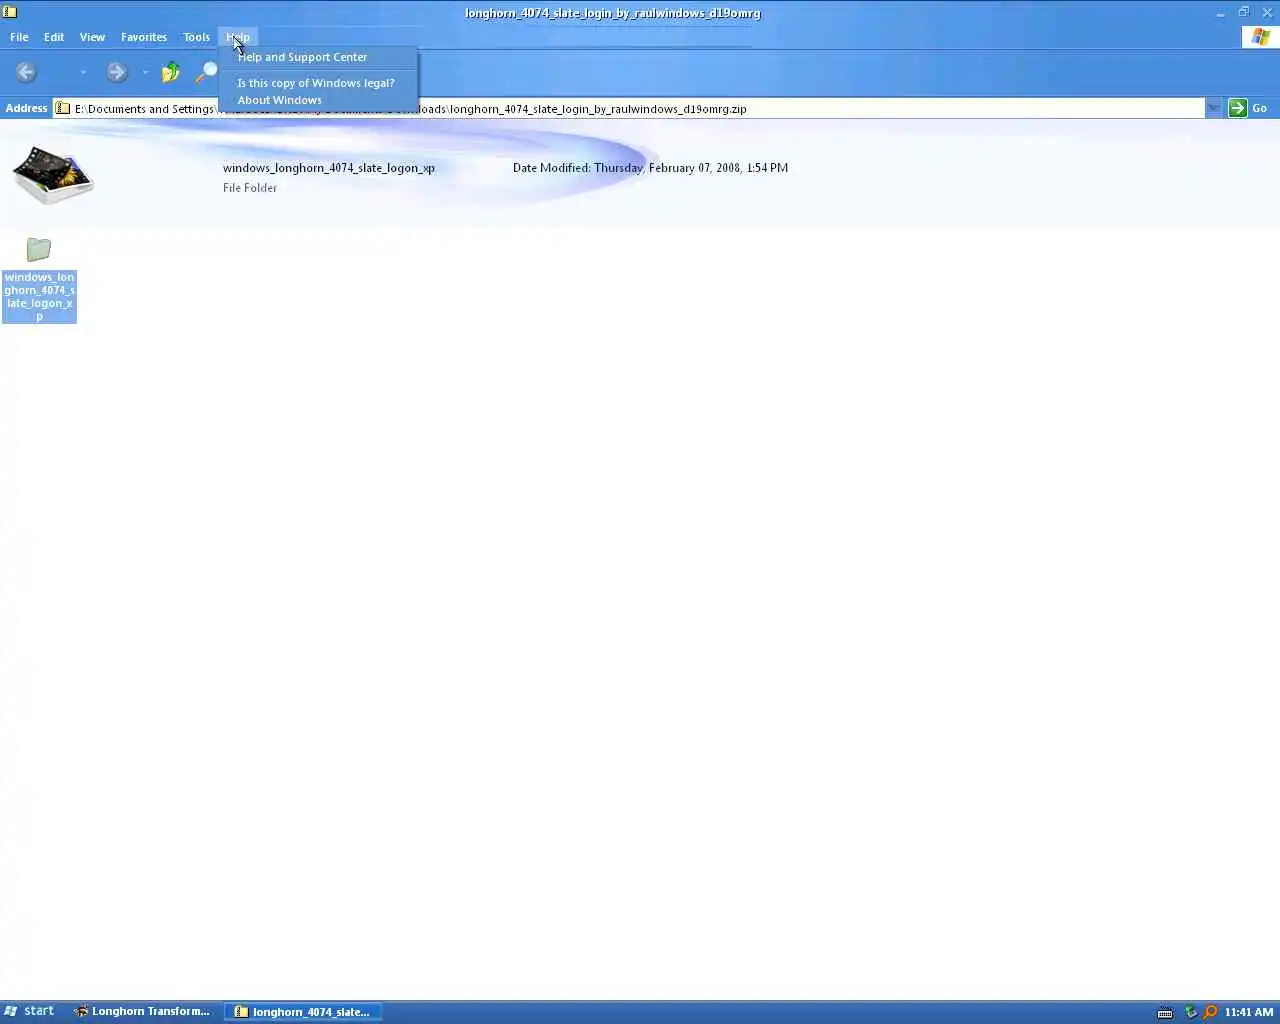Expand the Address bar dropdown arrow
This screenshot has width=1280, height=1024.
(1214, 108)
